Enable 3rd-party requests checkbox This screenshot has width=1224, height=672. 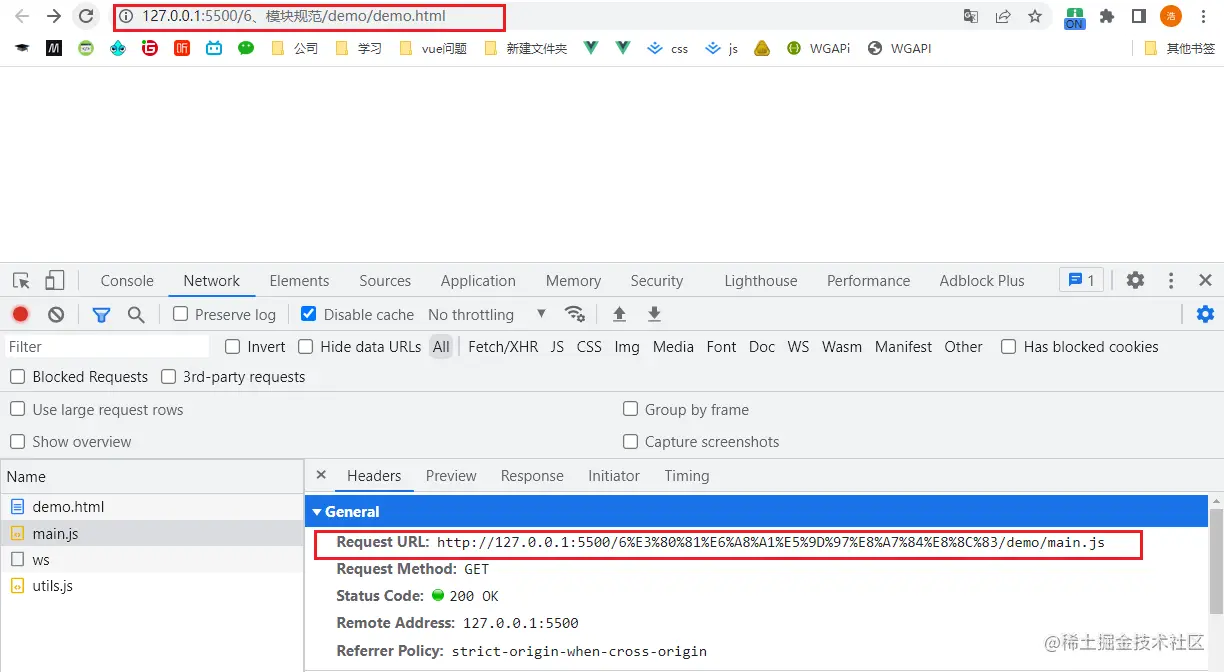pyautogui.click(x=168, y=377)
